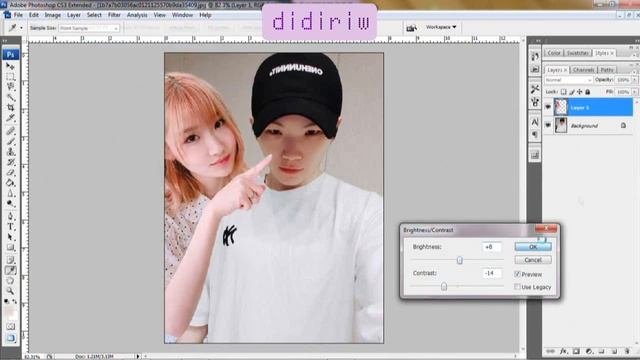Viewport: 640px width, 360px height.
Task: Select the History Brush tool
Action: (10, 162)
